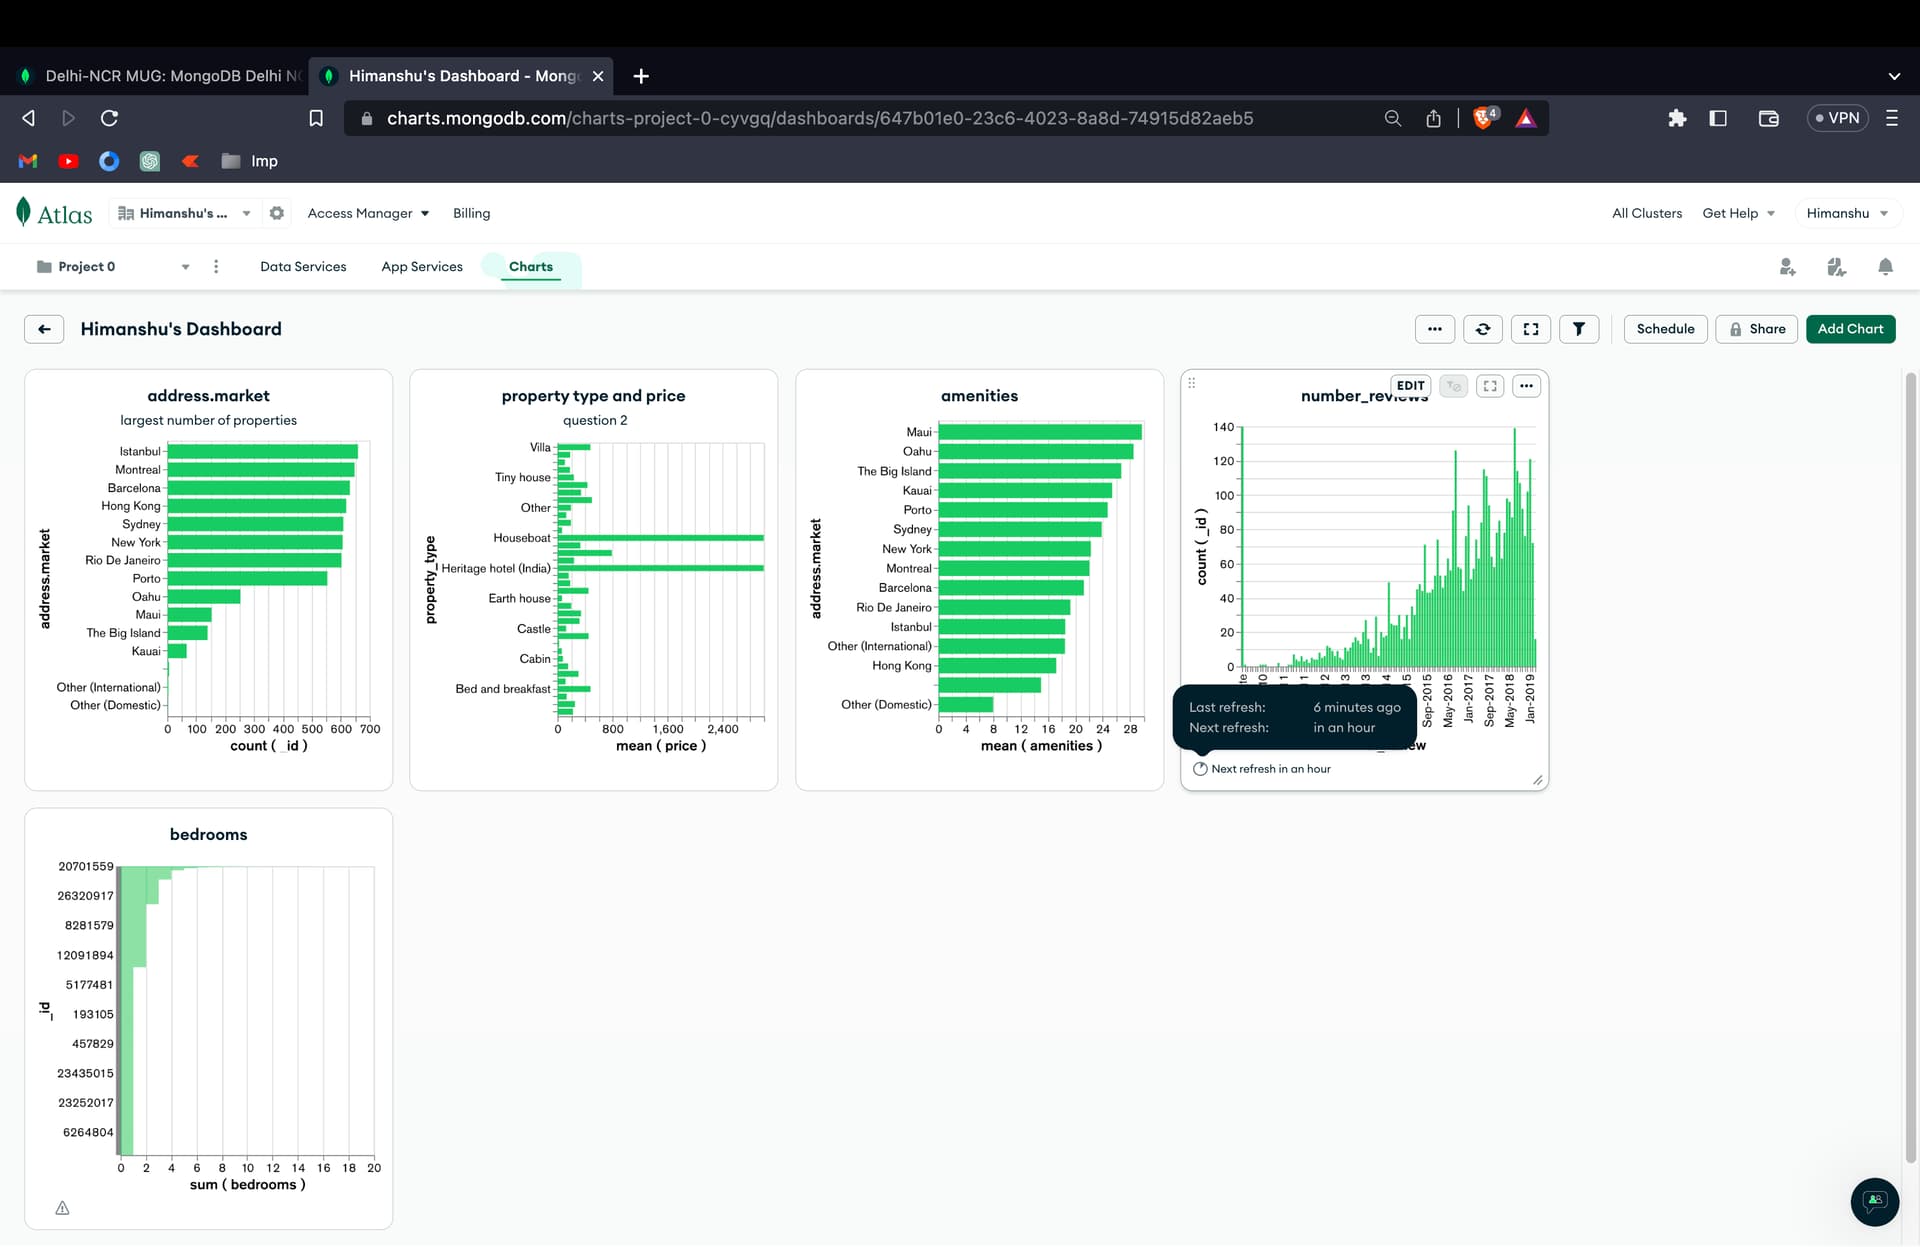Click the notifications bell icon
This screenshot has height=1247, width=1920.
pyautogui.click(x=1885, y=267)
